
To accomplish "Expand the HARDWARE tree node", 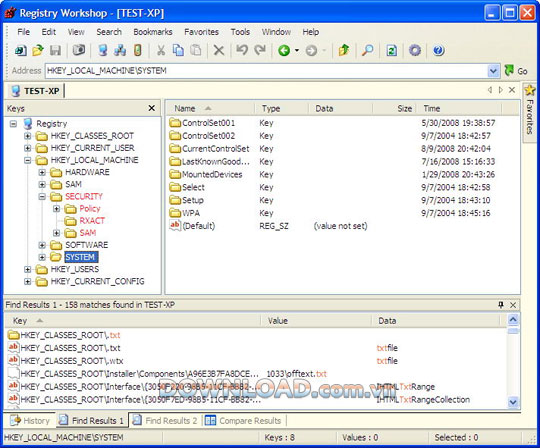I will point(42,172).
